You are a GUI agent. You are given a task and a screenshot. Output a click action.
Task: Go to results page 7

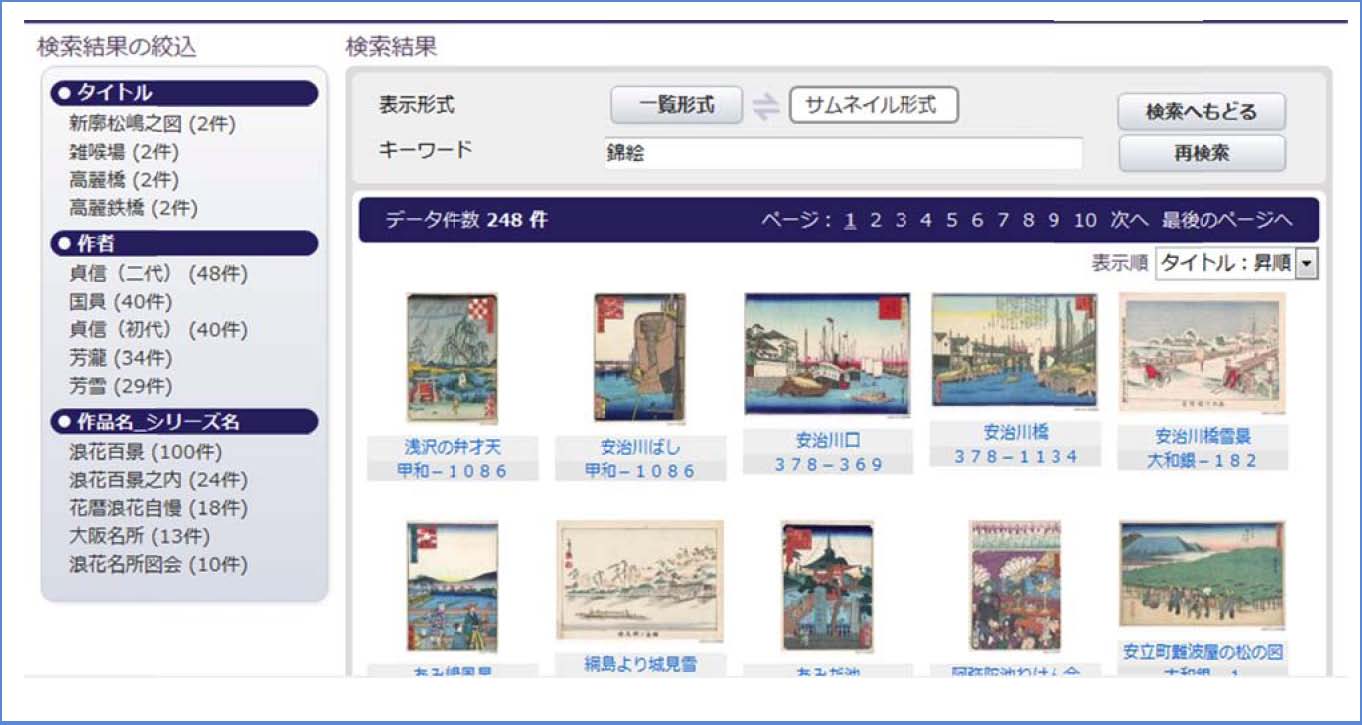[x=1003, y=220]
